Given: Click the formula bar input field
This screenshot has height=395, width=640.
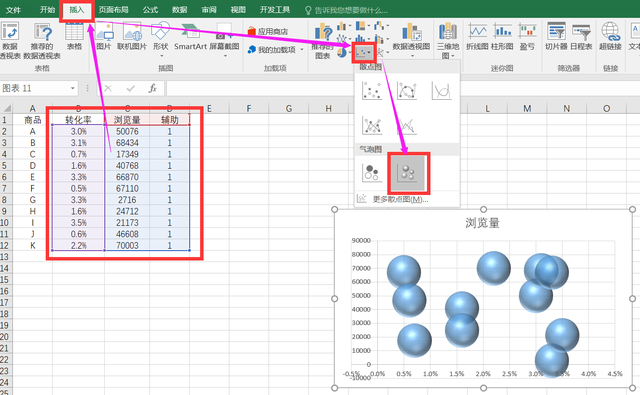Looking at the screenshot, I should coord(402,88).
